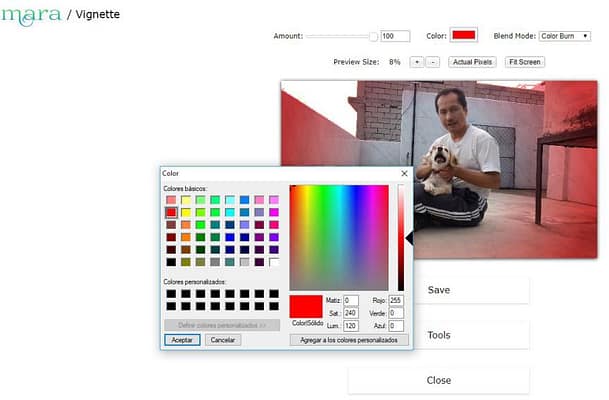Open the Tools menu button
Screen dimensions: 609x400
(438, 335)
